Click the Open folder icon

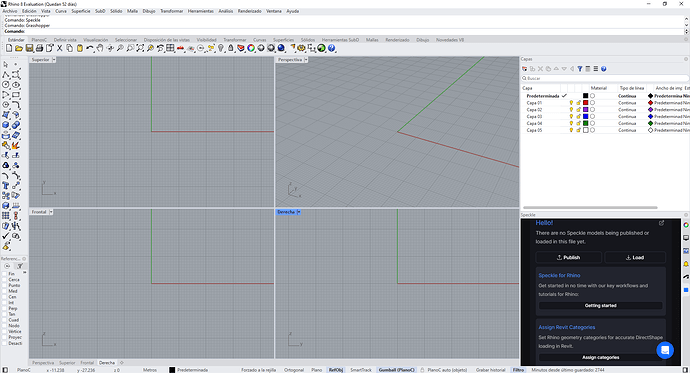click(19, 48)
